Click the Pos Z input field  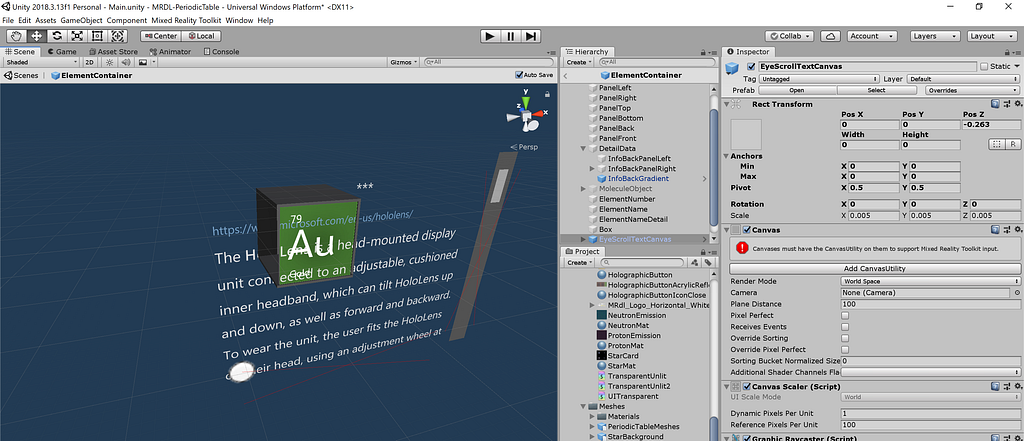click(x=991, y=124)
